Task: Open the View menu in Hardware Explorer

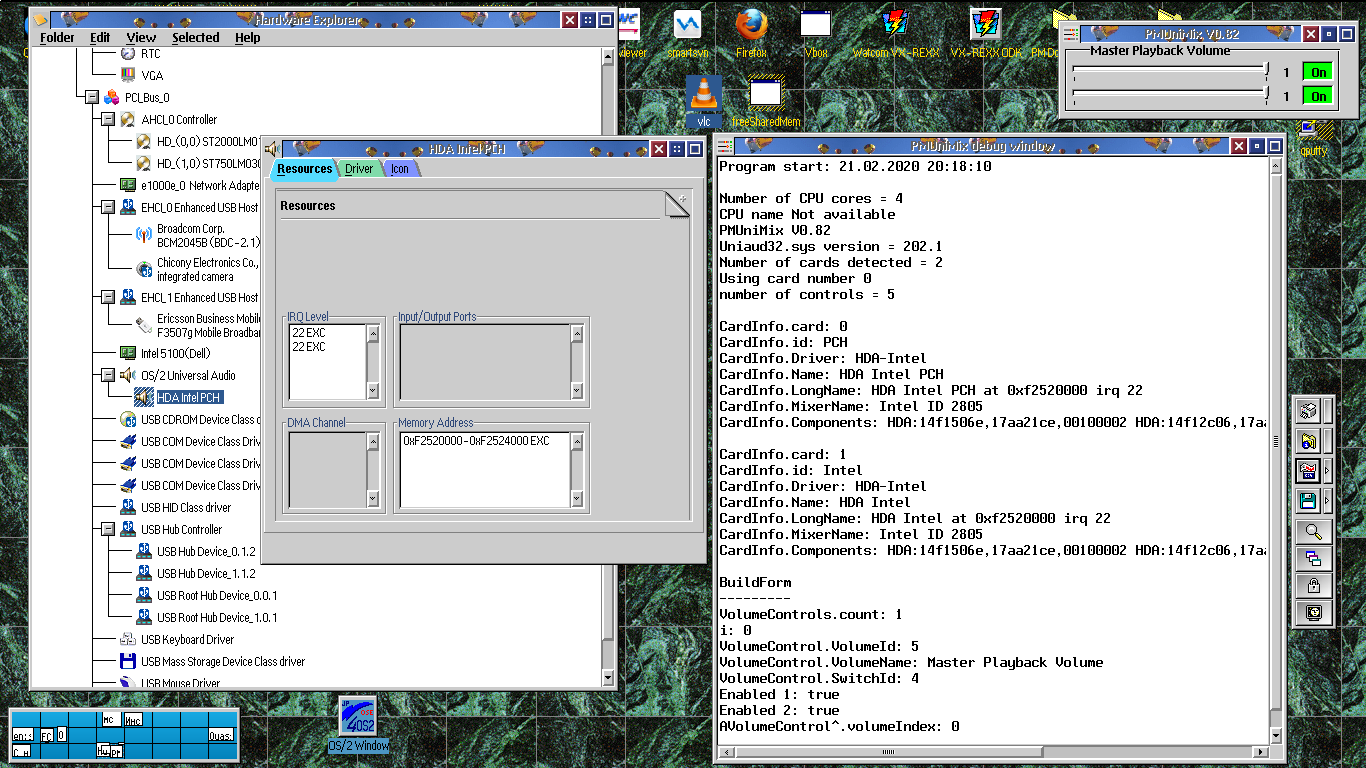Action: 141,38
